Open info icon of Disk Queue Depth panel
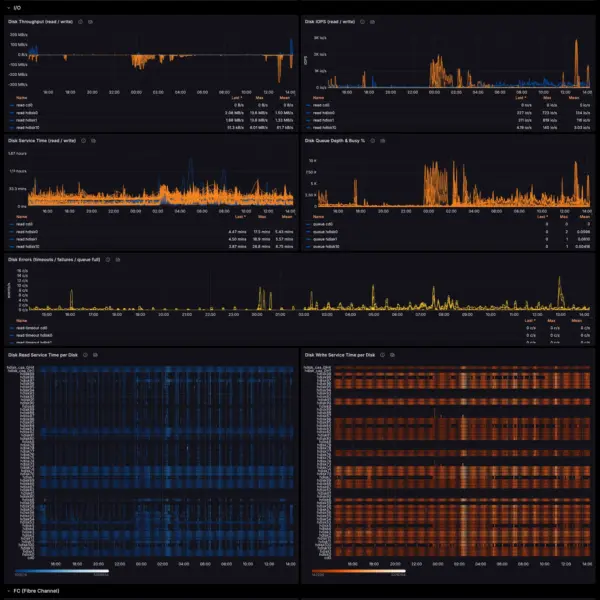The height and width of the screenshot is (600, 600). point(372,141)
